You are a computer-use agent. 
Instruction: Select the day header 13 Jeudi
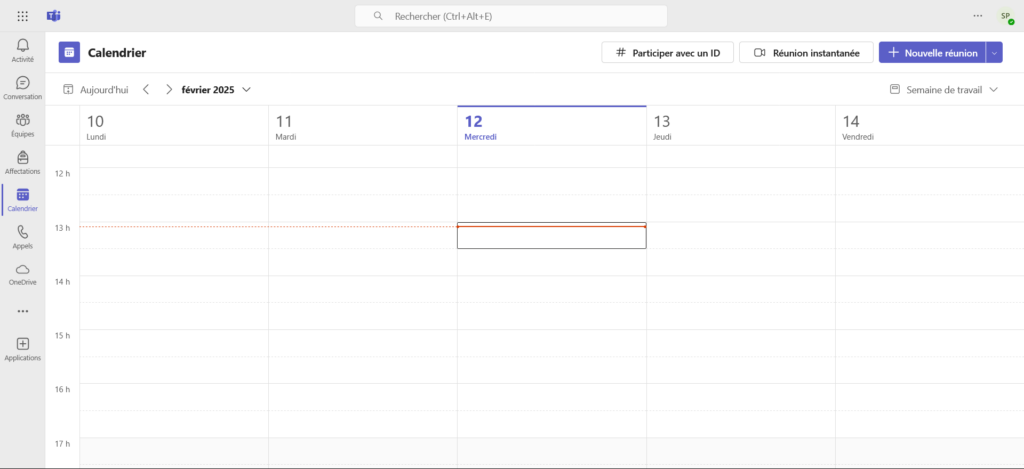coord(741,127)
